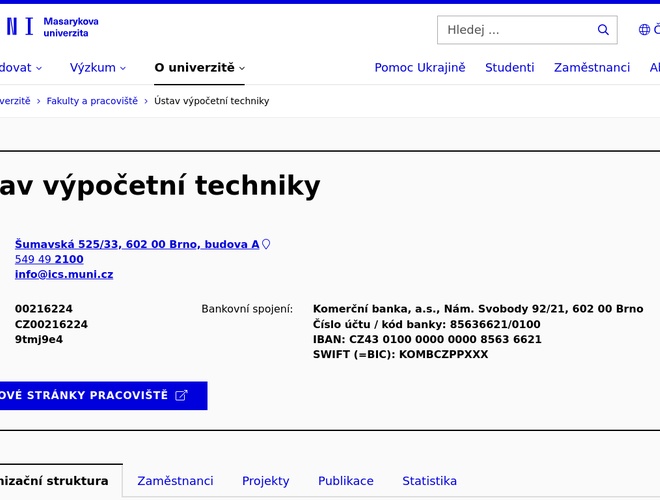660x500 pixels.
Task: Go to the Studenti section
Action: (510, 68)
